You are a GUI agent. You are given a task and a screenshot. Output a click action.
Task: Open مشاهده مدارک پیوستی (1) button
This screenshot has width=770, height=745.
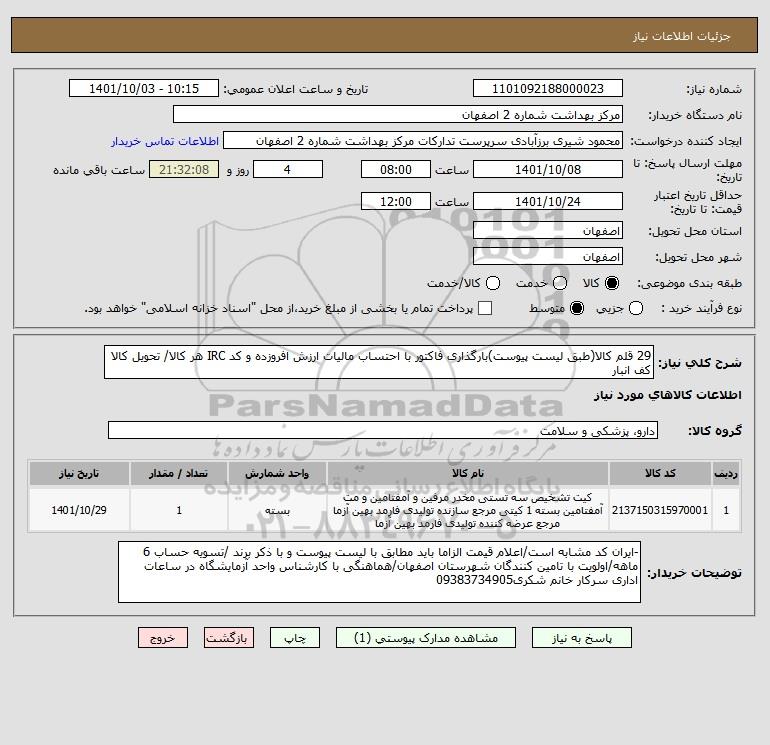426,638
